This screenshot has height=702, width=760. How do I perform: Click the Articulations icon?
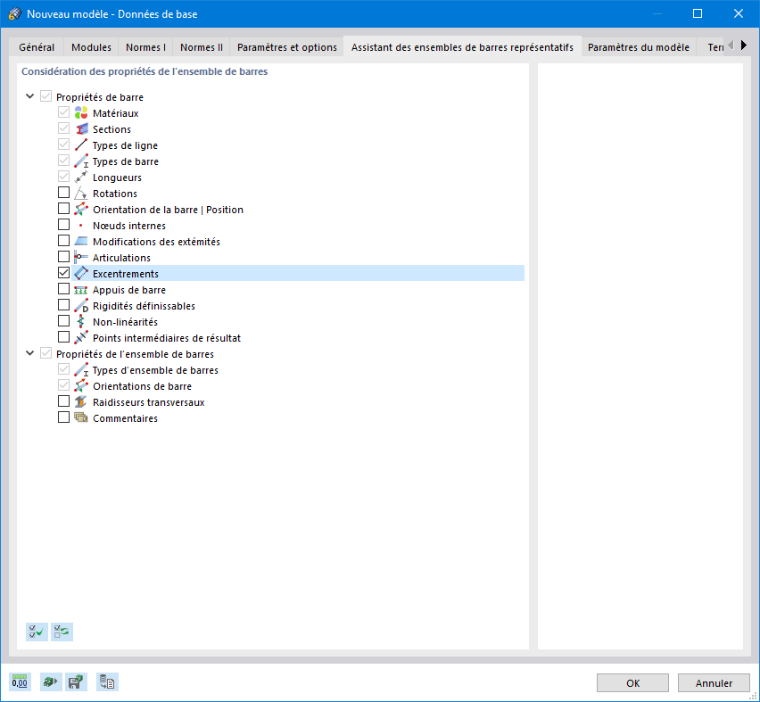81,257
